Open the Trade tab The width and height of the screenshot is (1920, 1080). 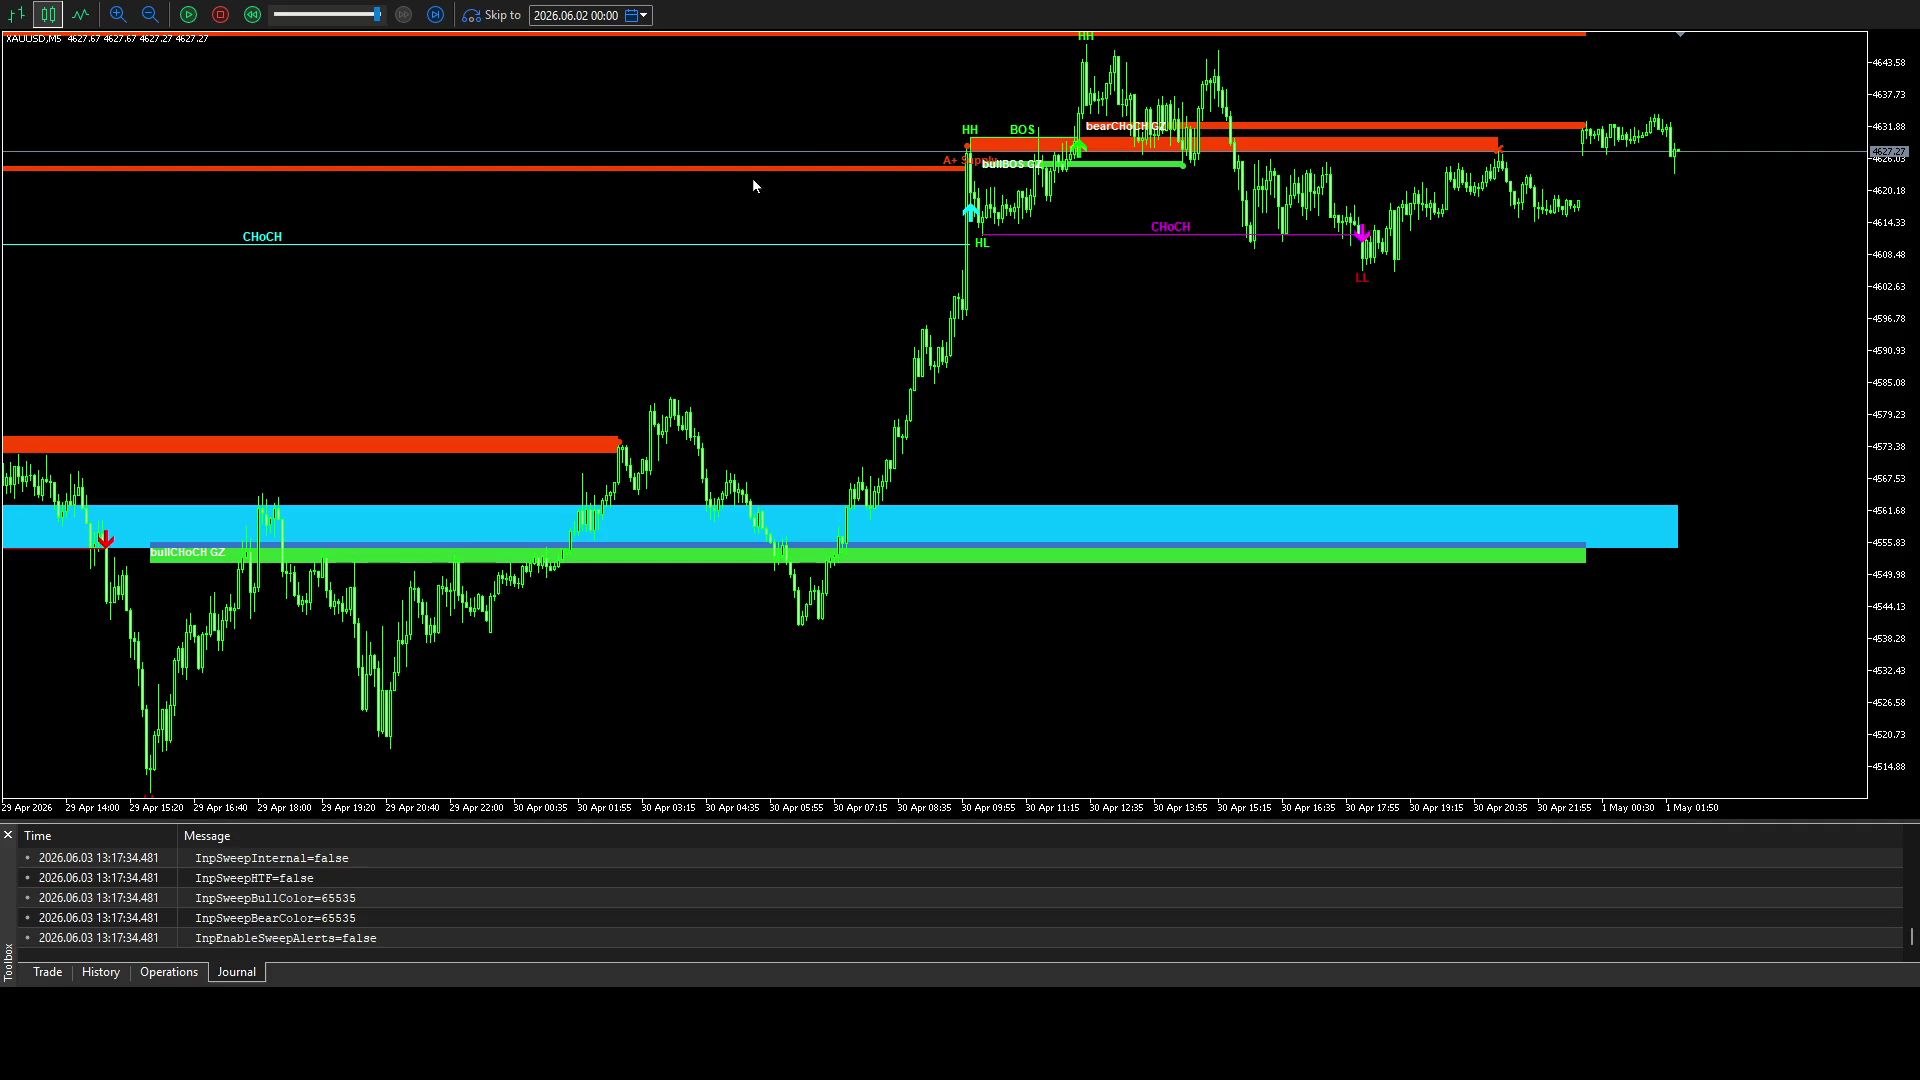pyautogui.click(x=47, y=972)
